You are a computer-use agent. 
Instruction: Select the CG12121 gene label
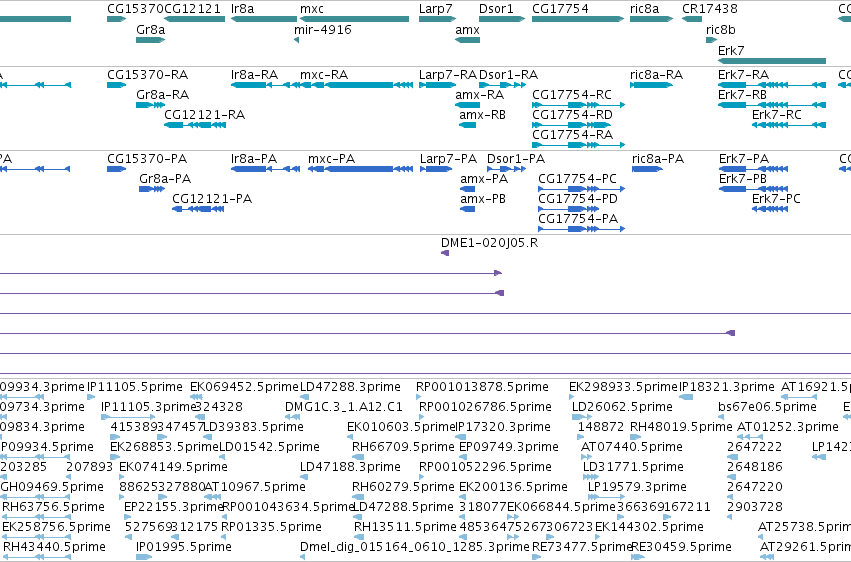coord(193,9)
